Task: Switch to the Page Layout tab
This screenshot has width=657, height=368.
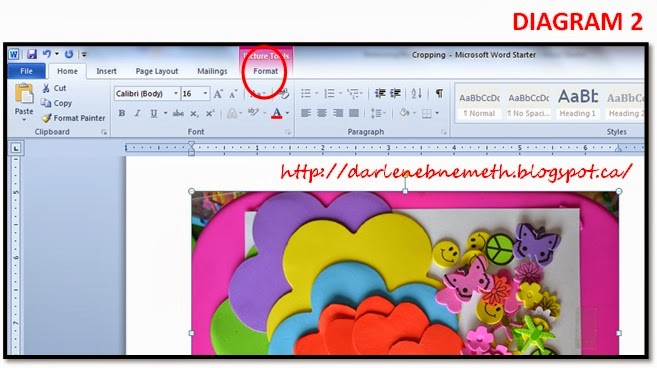Action: tap(157, 71)
